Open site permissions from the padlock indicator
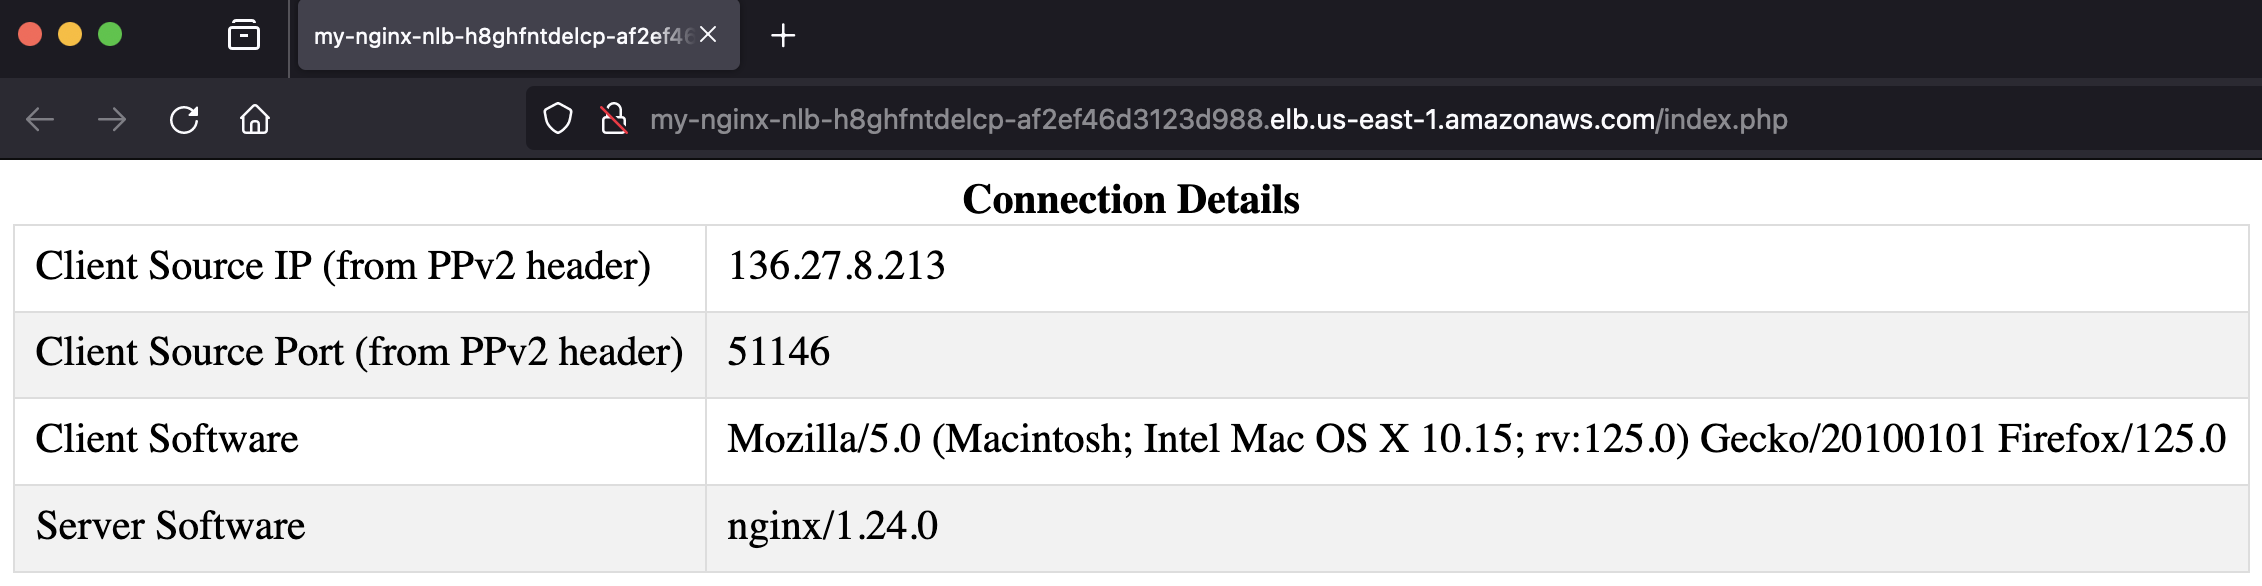The width and height of the screenshot is (2262, 586). click(612, 119)
